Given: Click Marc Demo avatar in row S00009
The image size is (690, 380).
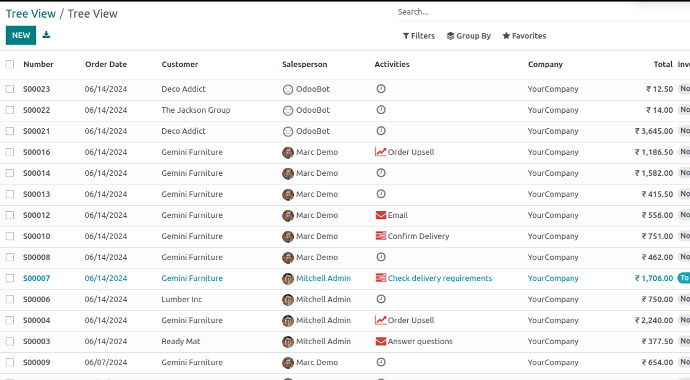Looking at the screenshot, I should click(288, 363).
